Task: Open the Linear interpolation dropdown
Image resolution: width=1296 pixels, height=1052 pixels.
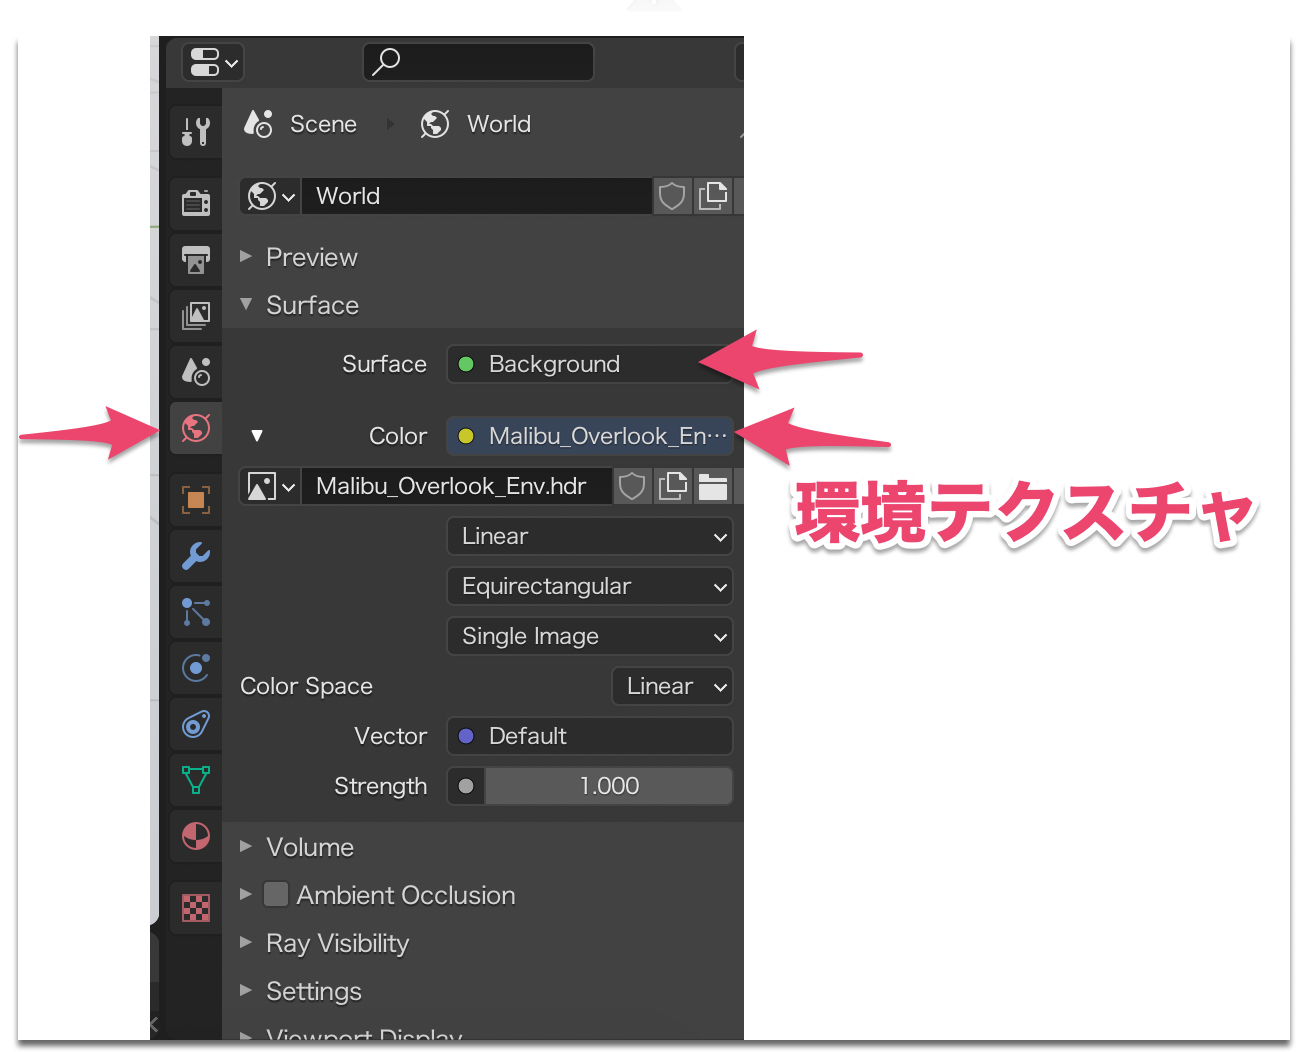Action: 590,536
